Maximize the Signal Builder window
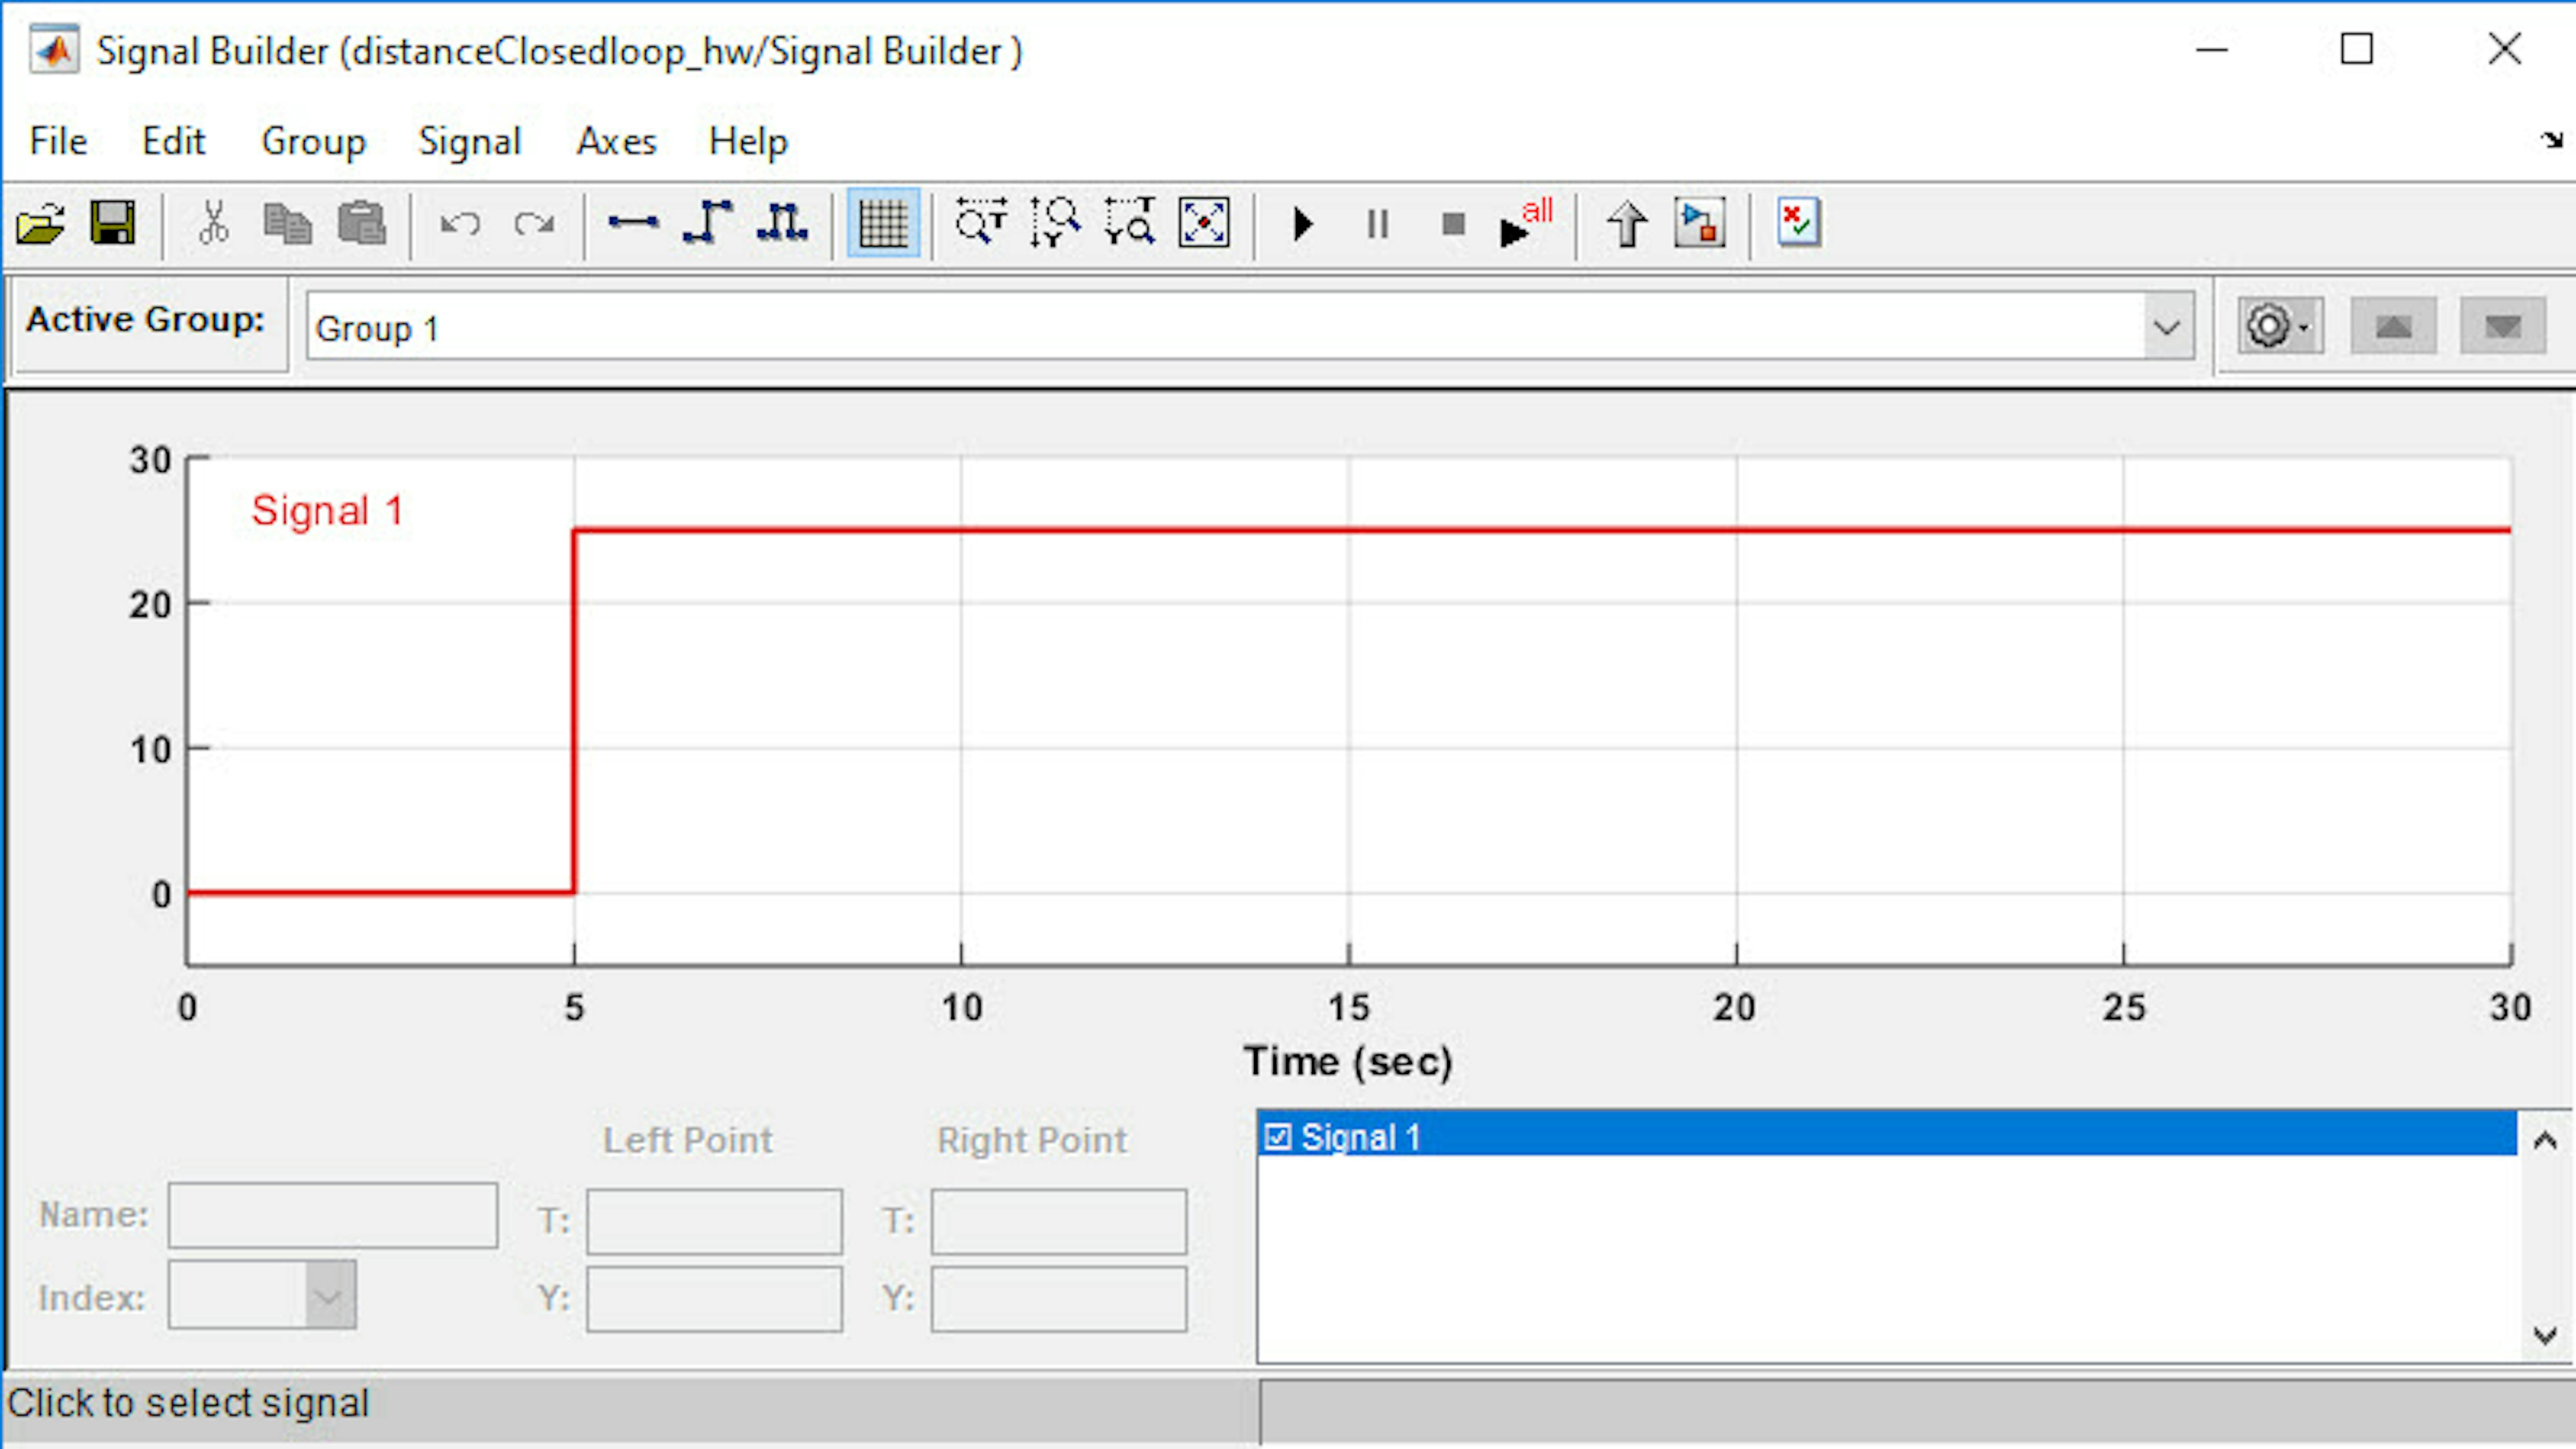Image resolution: width=2576 pixels, height=1449 pixels. coord(2357,49)
